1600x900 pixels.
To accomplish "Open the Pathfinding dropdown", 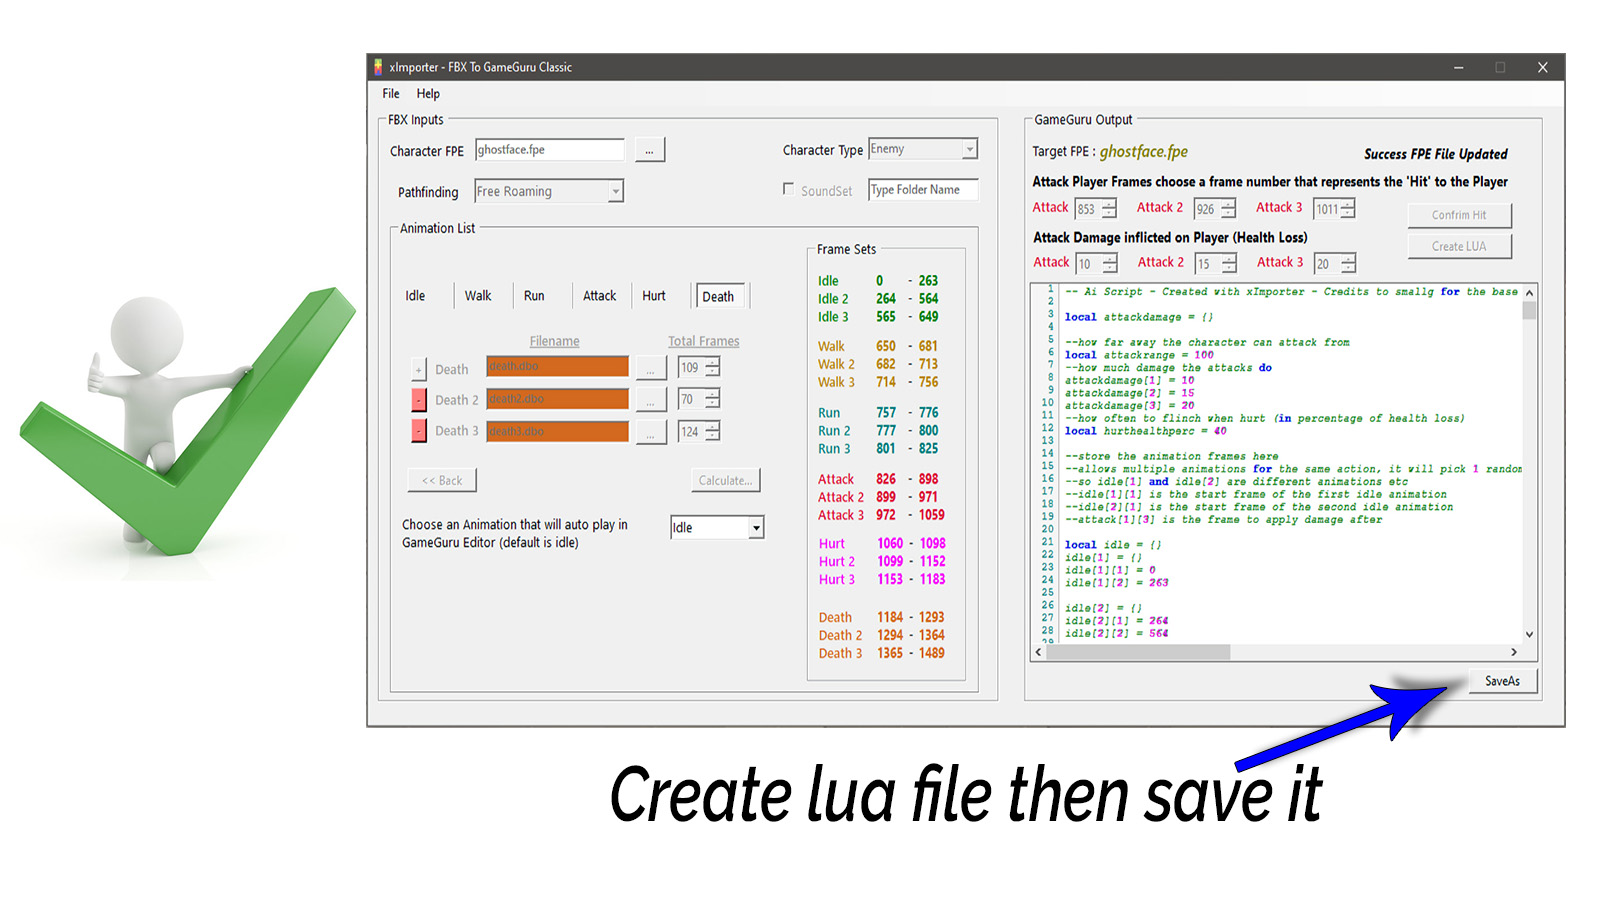I will tap(549, 191).
